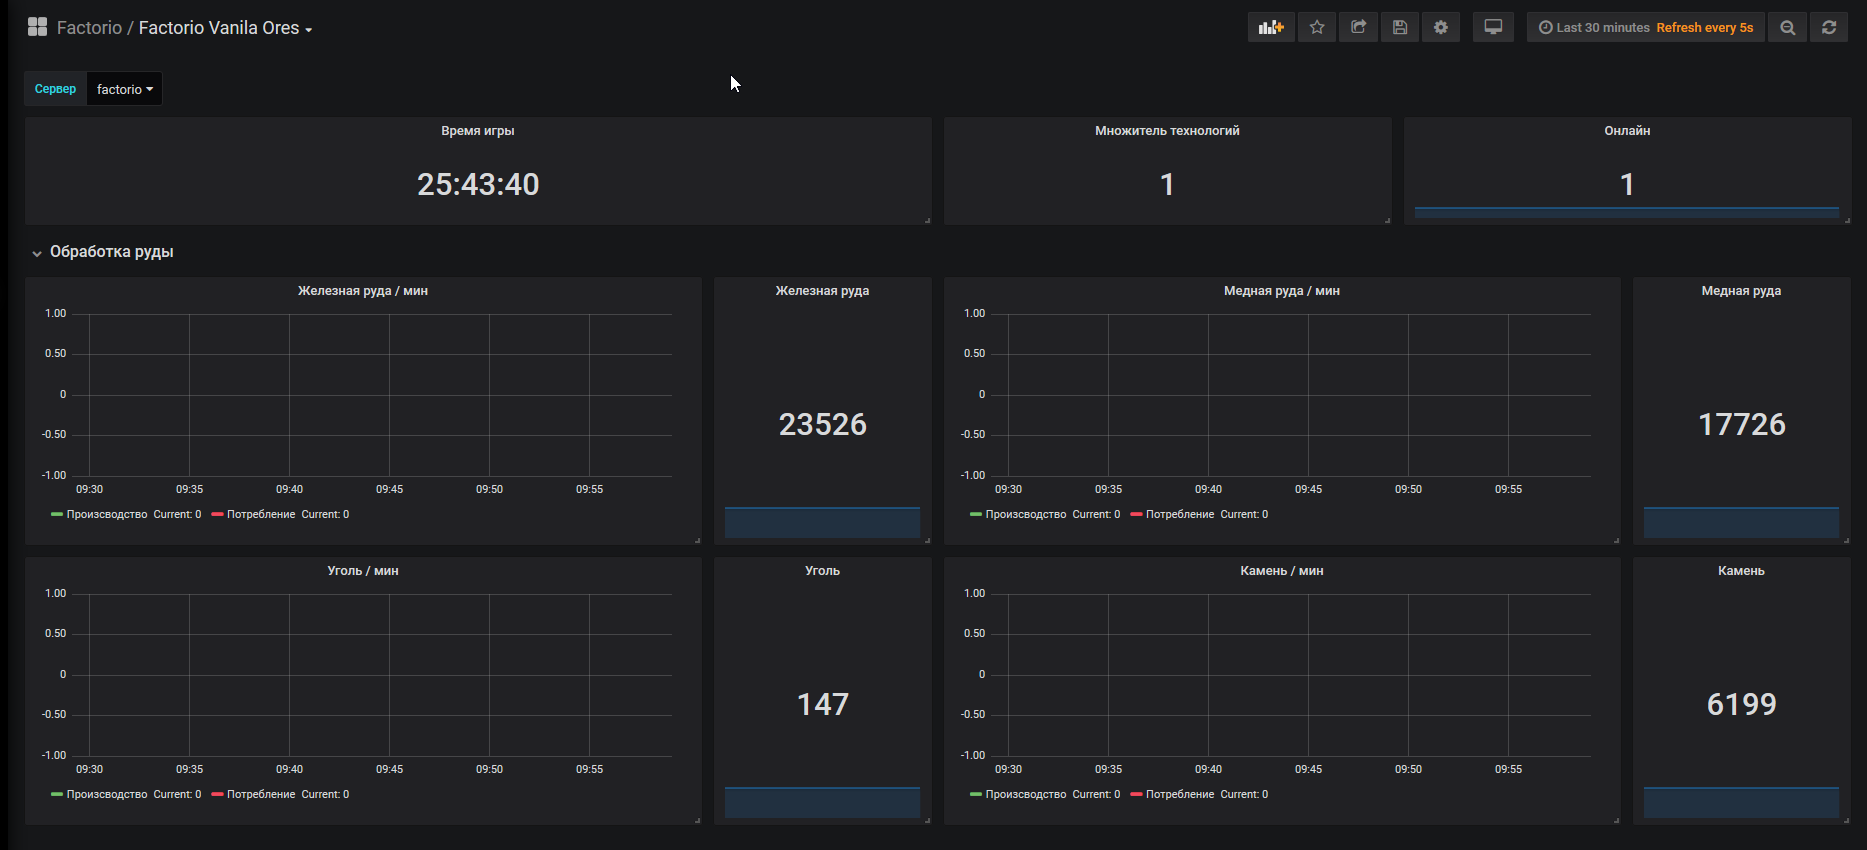Click the refresh dashboard icon
The height and width of the screenshot is (850, 1867).
tap(1829, 28)
